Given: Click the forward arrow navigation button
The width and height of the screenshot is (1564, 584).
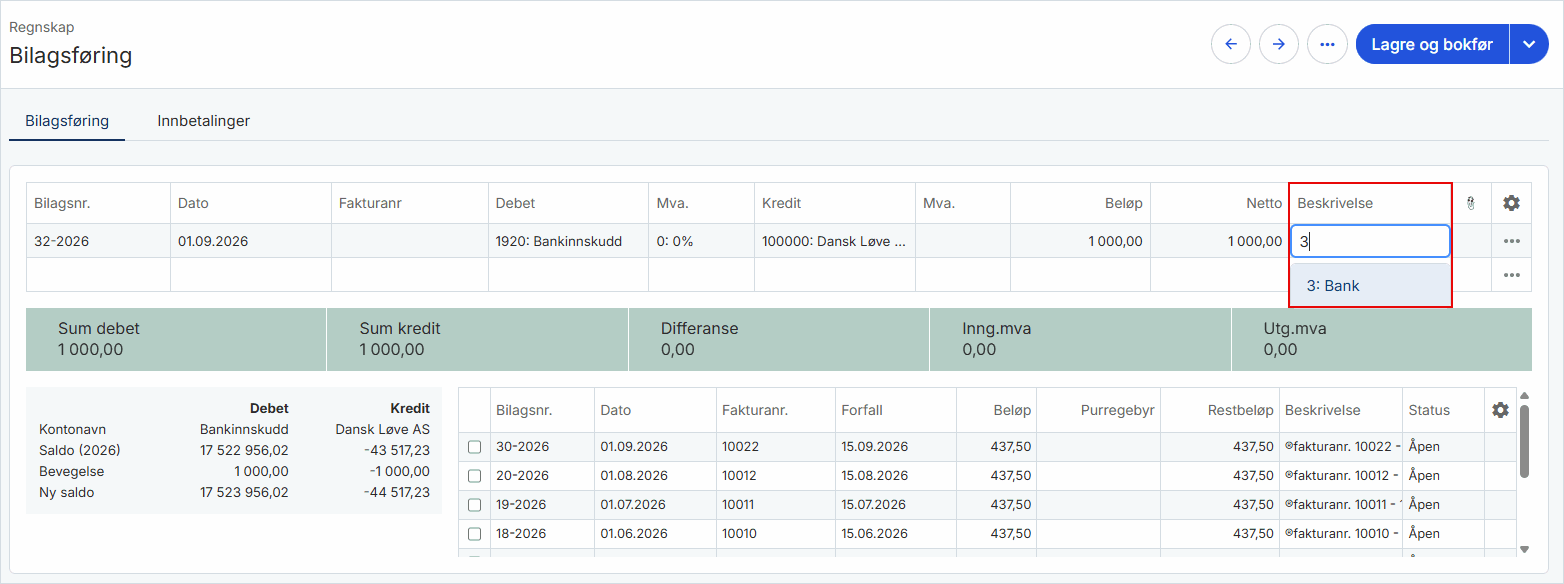Looking at the screenshot, I should (x=1279, y=44).
